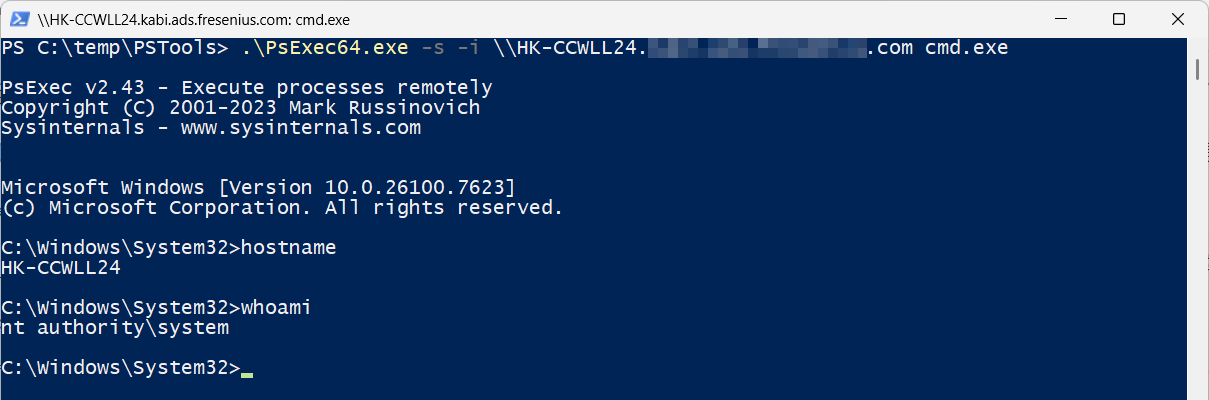Click the typed hostname command
This screenshot has width=1209, height=400.
[288, 248]
